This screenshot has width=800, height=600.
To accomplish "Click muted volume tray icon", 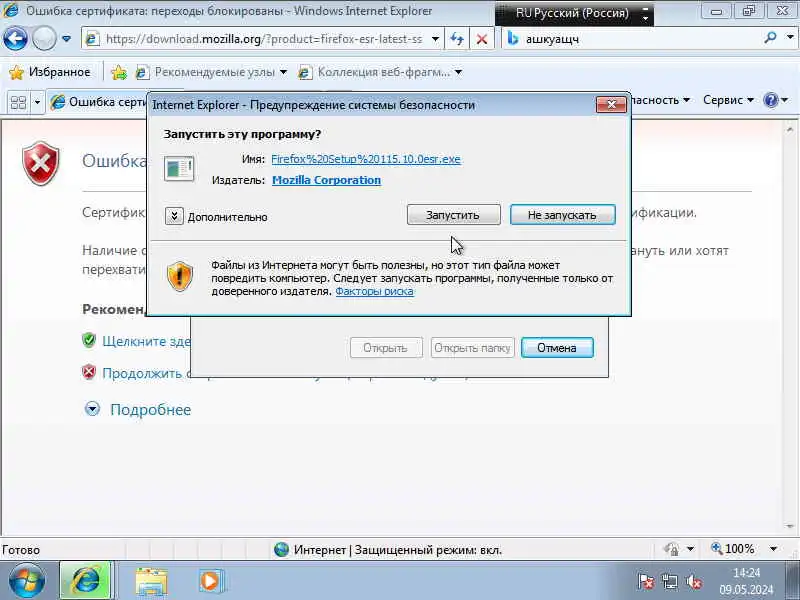I will point(694,582).
